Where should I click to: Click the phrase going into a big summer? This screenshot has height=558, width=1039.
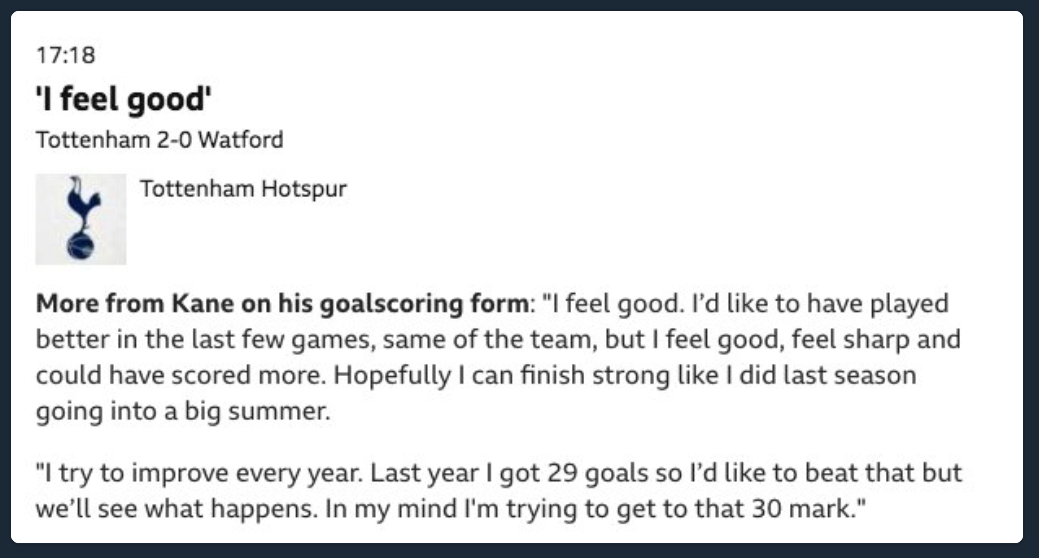point(183,412)
